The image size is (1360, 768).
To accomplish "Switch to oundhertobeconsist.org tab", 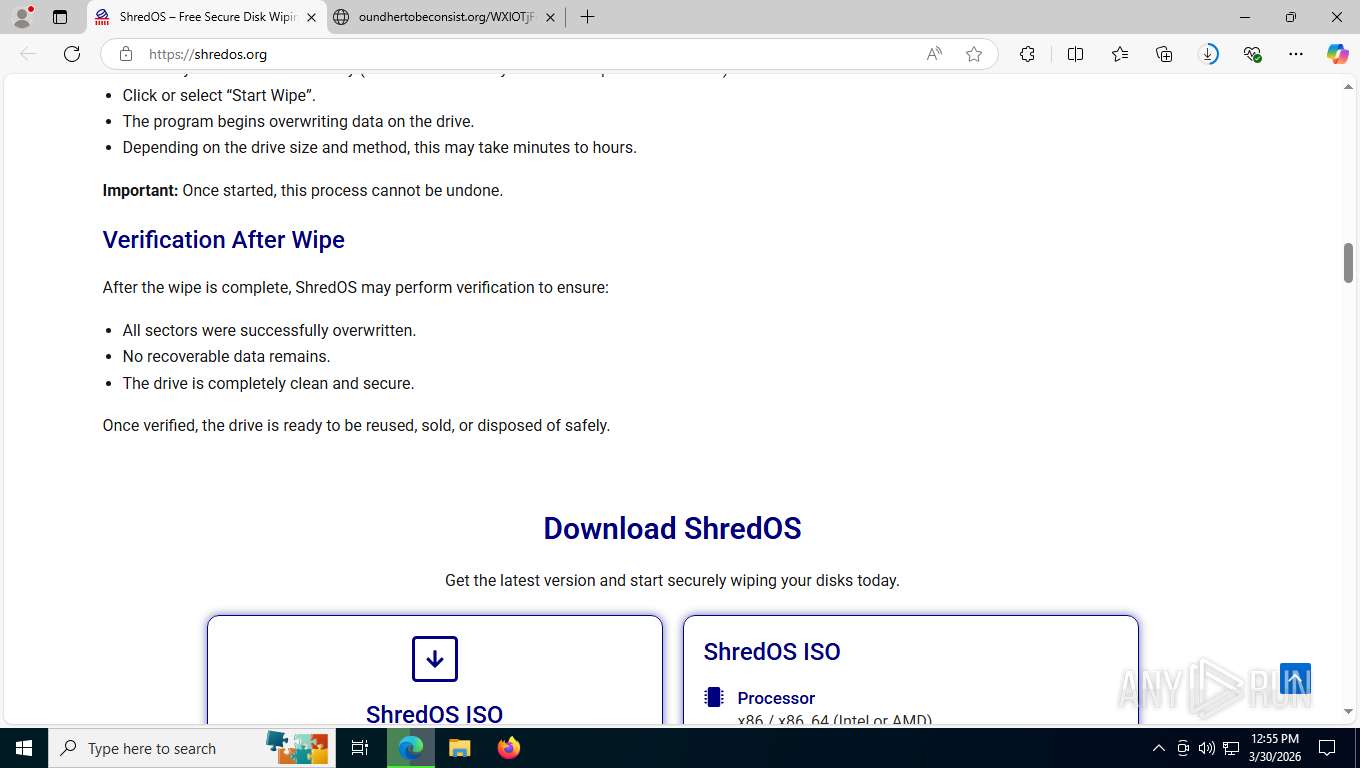I will (x=447, y=17).
